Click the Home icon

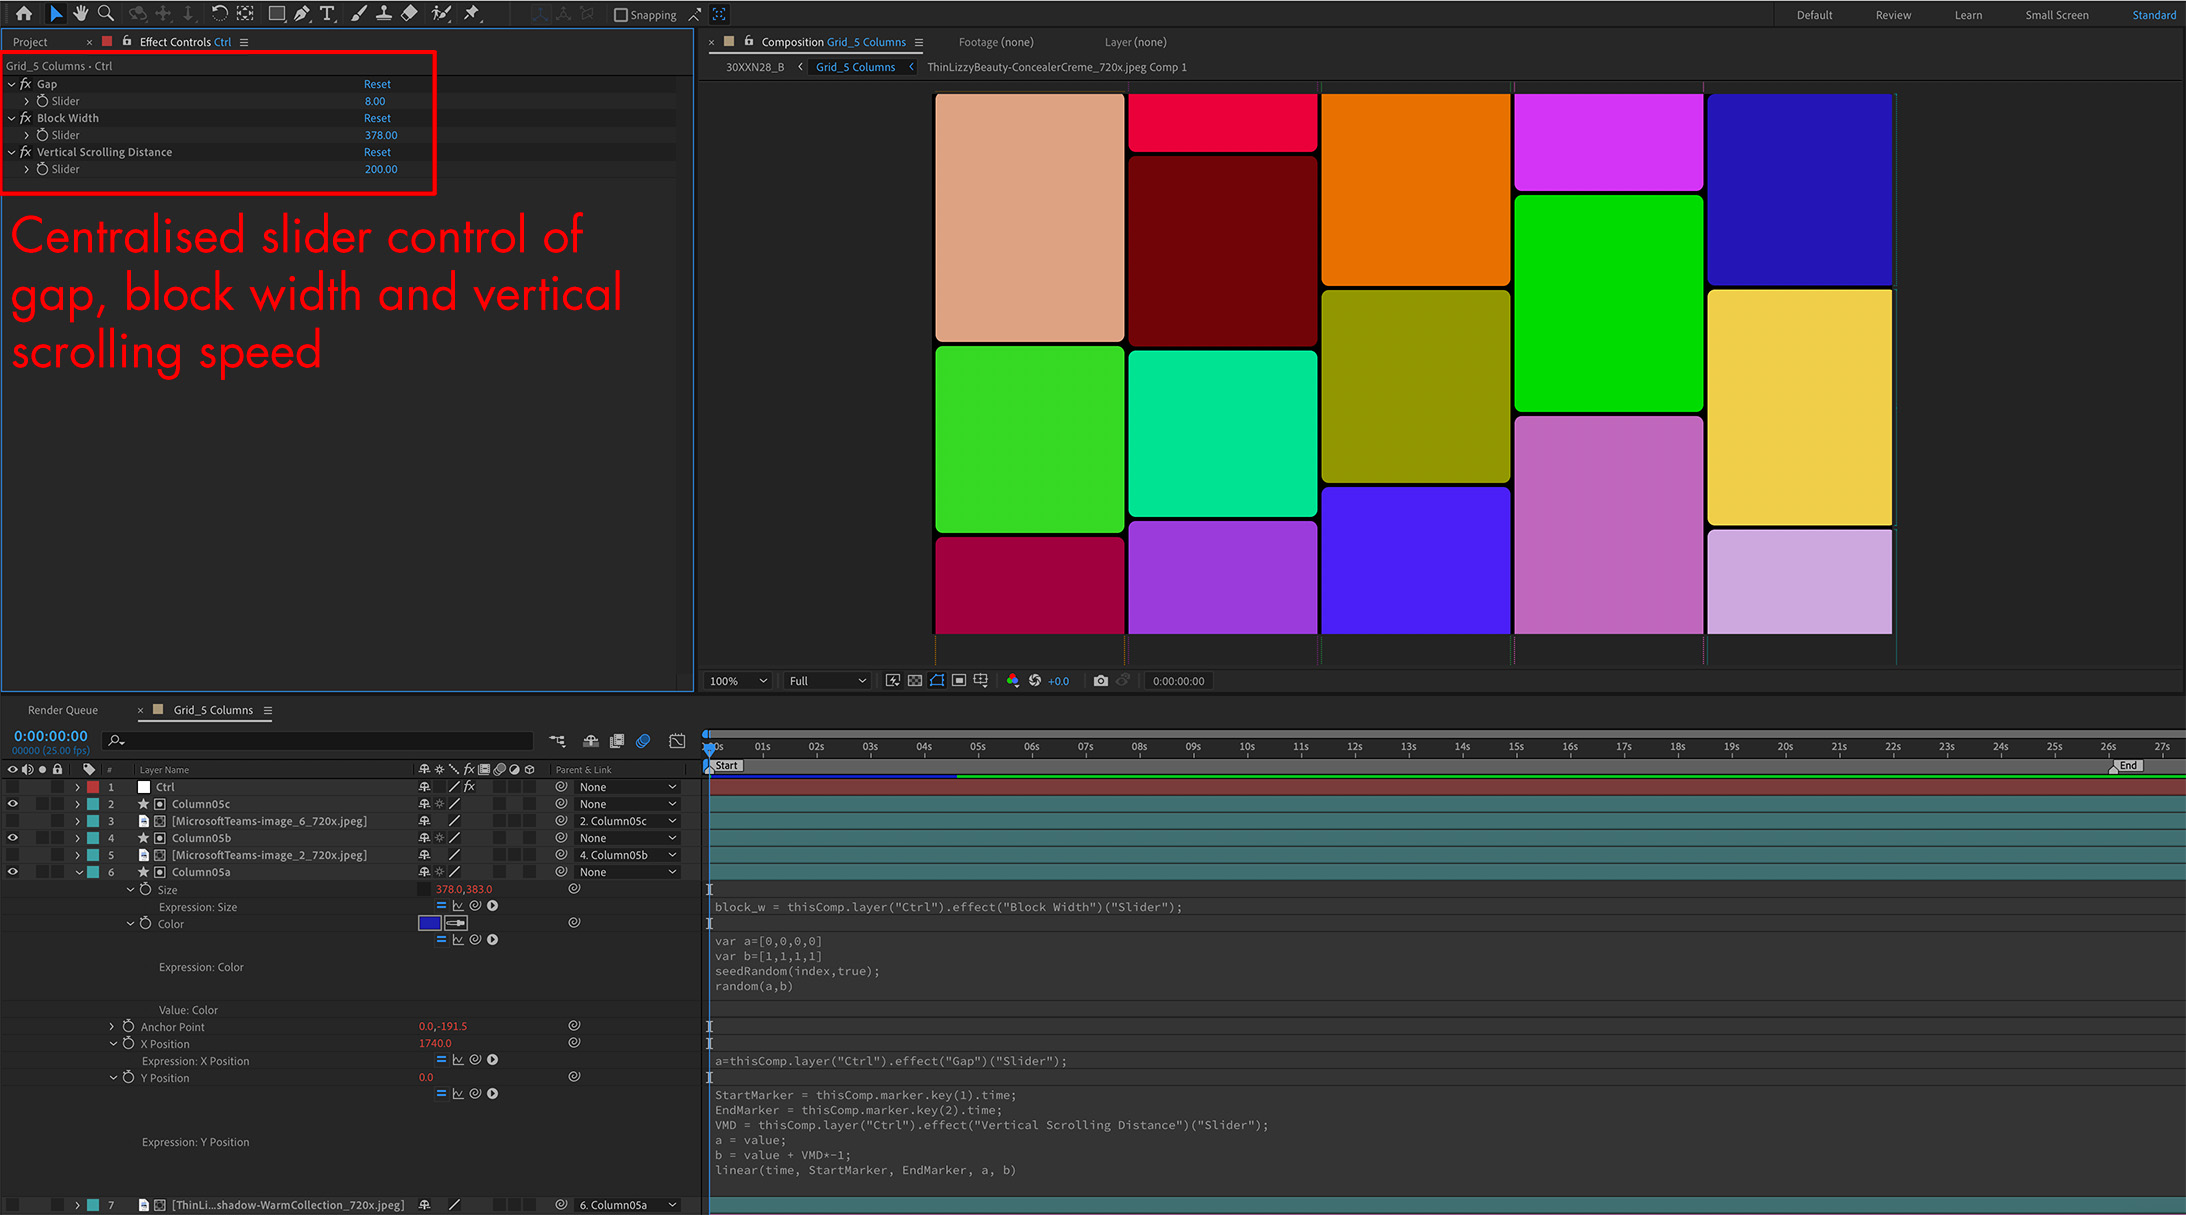[24, 13]
